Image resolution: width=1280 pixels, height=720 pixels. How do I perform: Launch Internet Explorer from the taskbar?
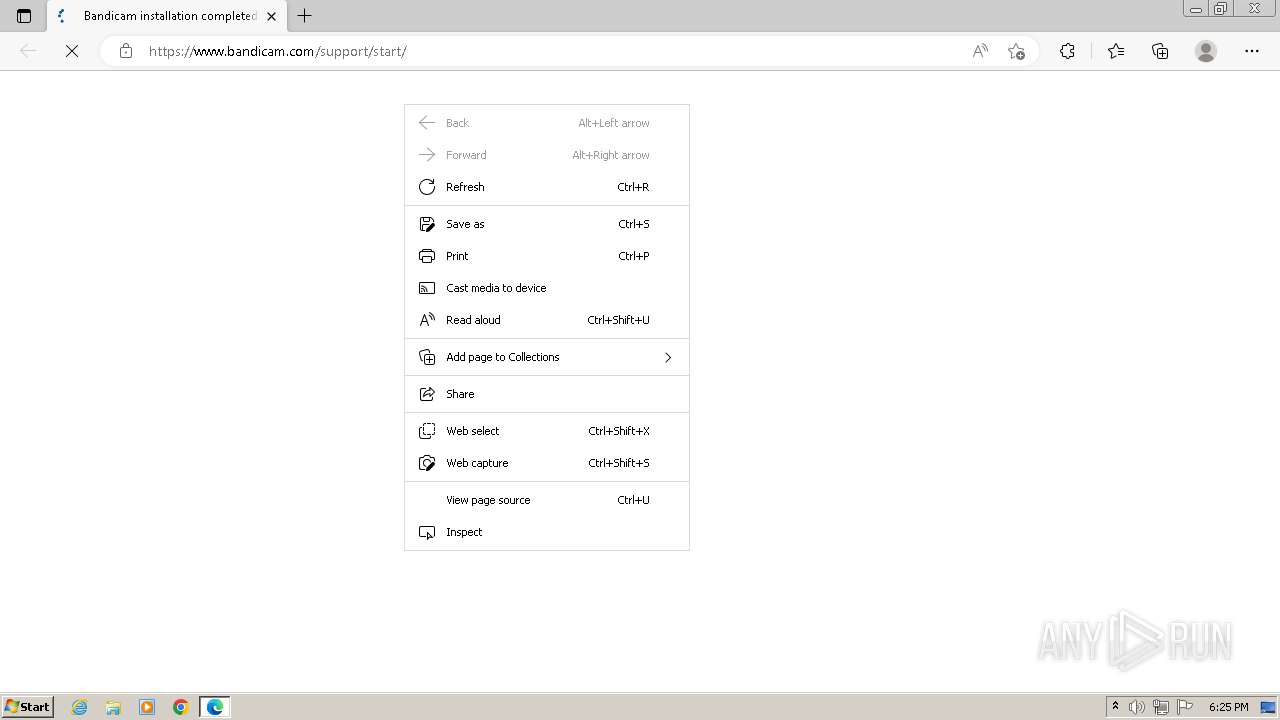click(80, 707)
